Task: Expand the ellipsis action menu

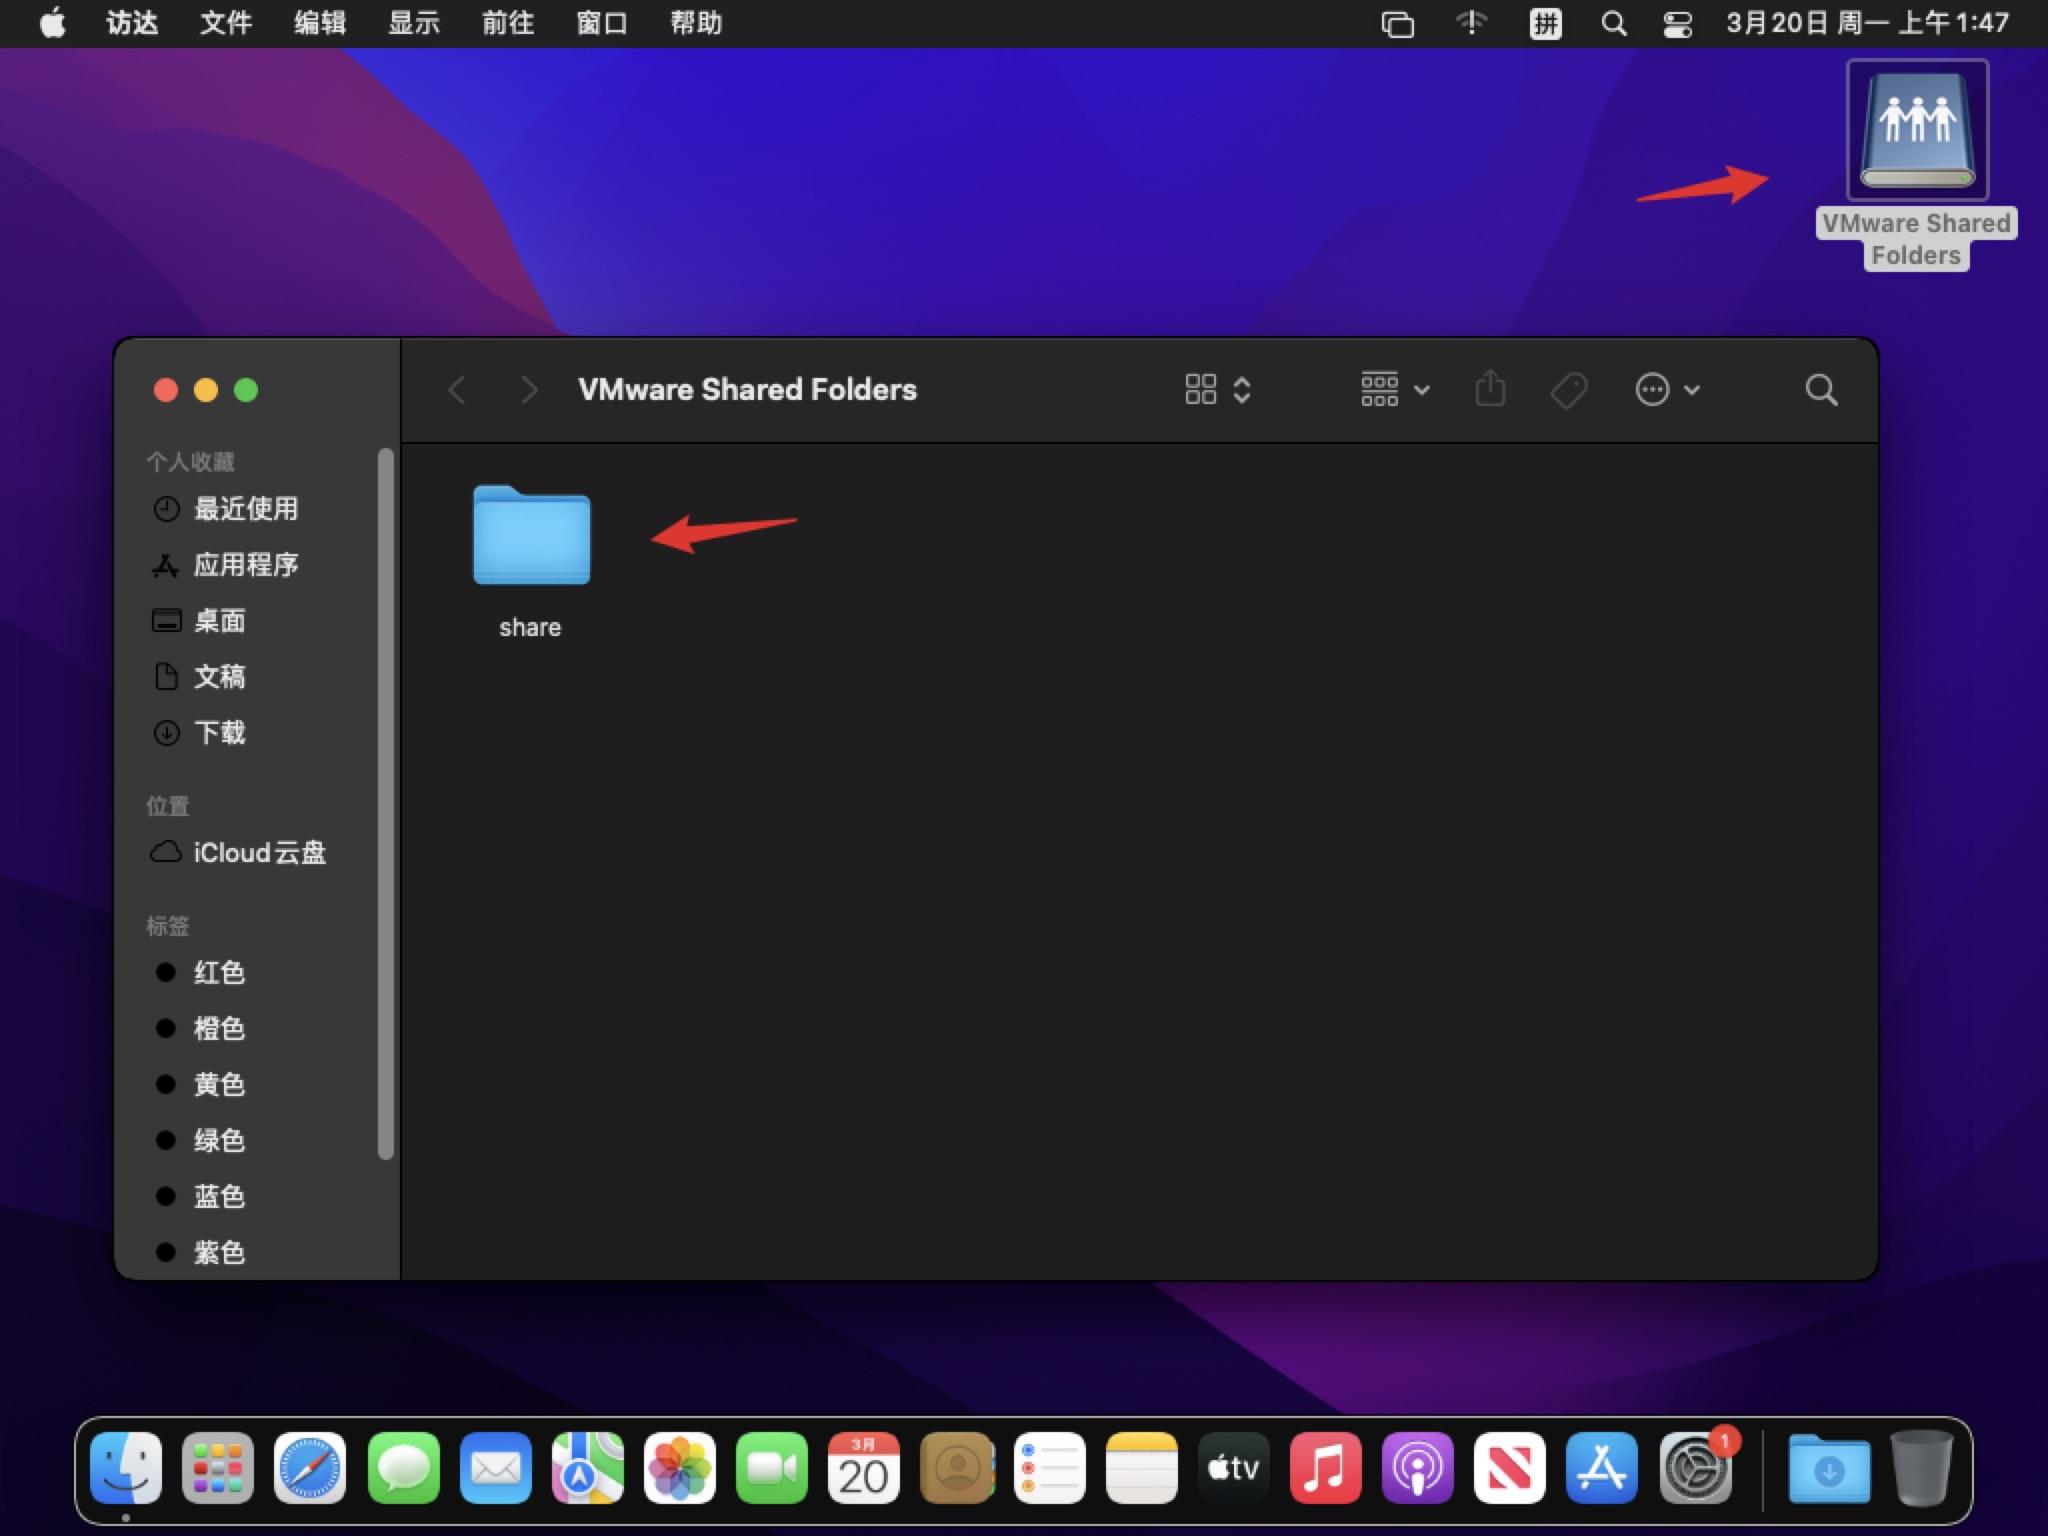Action: [1667, 390]
